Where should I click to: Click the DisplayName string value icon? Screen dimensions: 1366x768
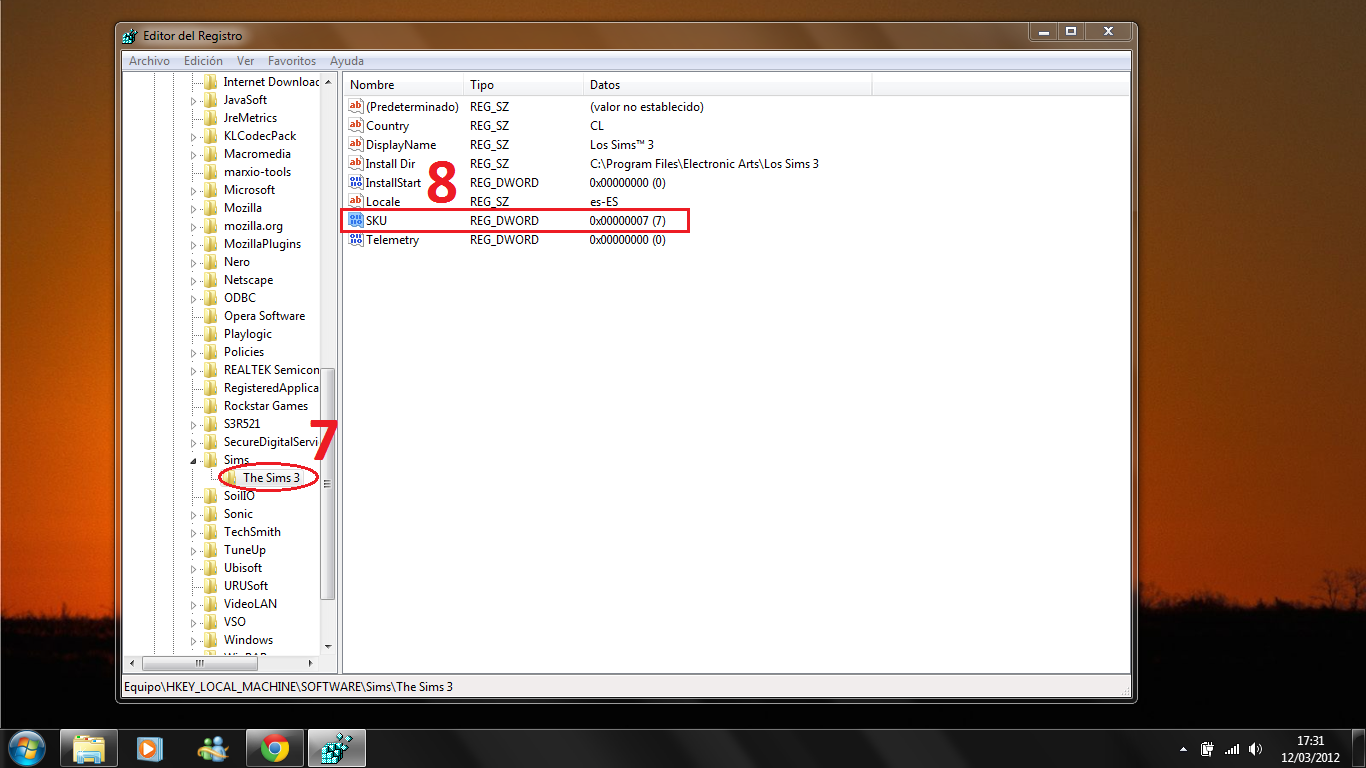pyautogui.click(x=356, y=145)
